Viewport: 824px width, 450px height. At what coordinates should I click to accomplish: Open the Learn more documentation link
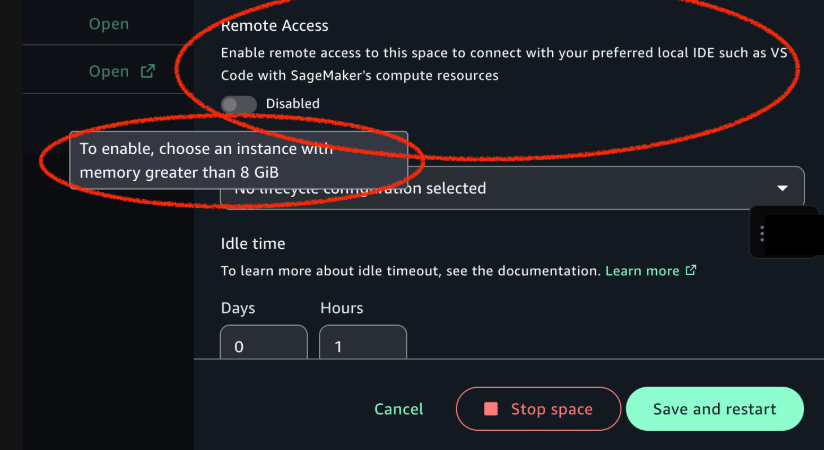(x=642, y=270)
